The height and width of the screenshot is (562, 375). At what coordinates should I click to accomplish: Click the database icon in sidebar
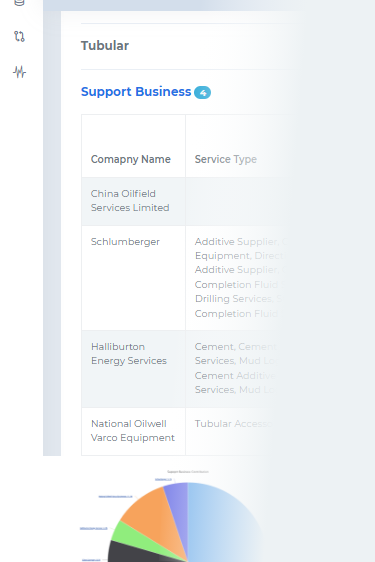pyautogui.click(x=19, y=3)
